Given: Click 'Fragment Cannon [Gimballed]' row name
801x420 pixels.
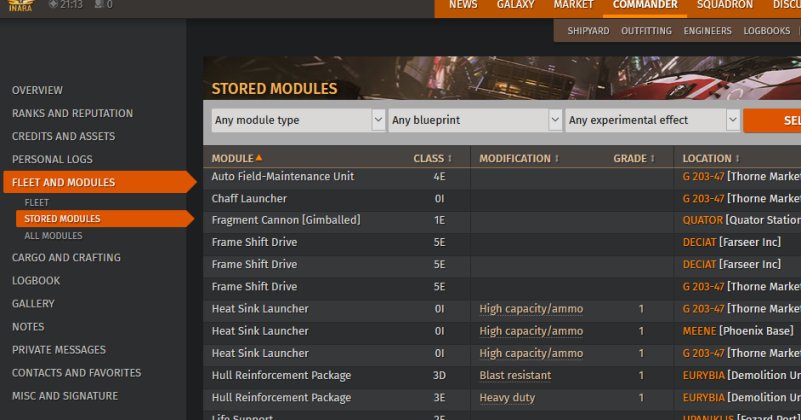Looking at the screenshot, I should click(286, 220).
